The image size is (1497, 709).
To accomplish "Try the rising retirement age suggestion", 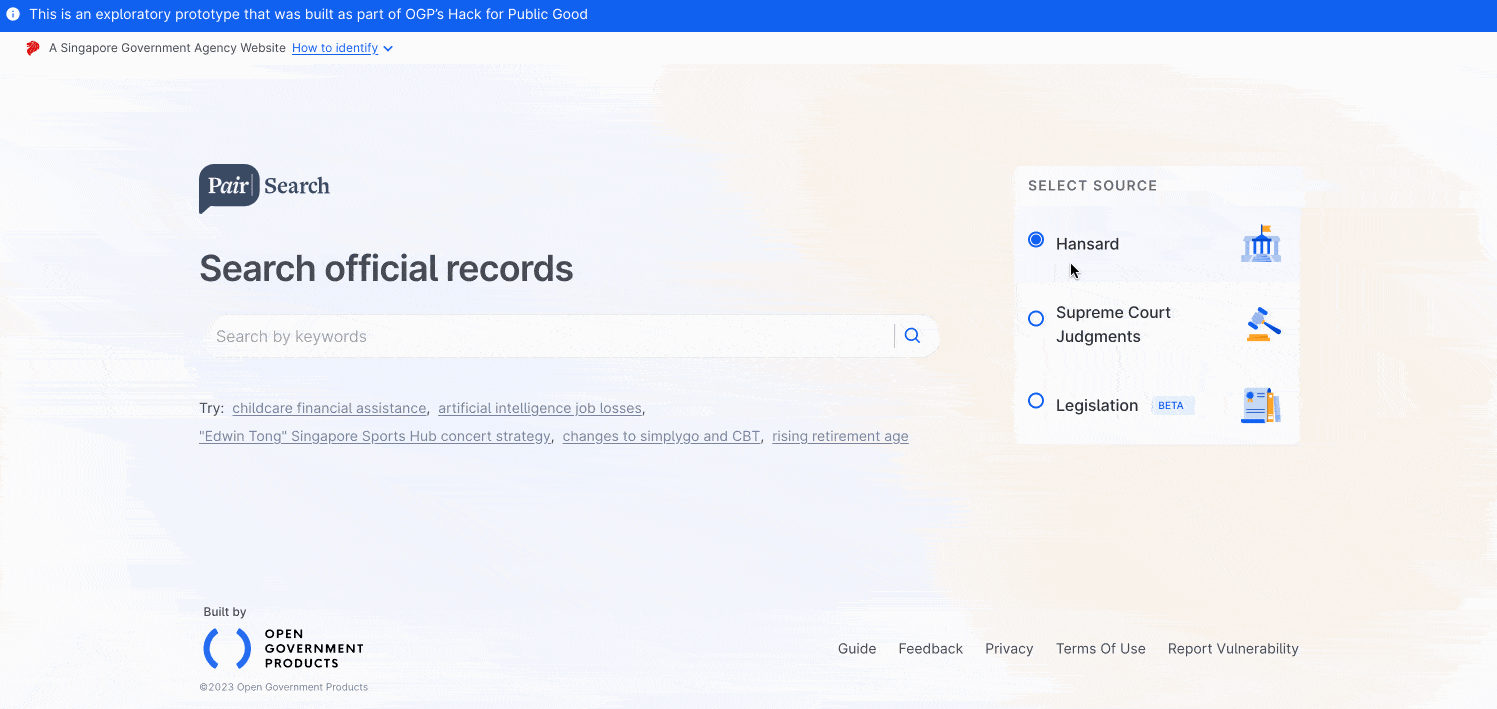I will tap(840, 436).
